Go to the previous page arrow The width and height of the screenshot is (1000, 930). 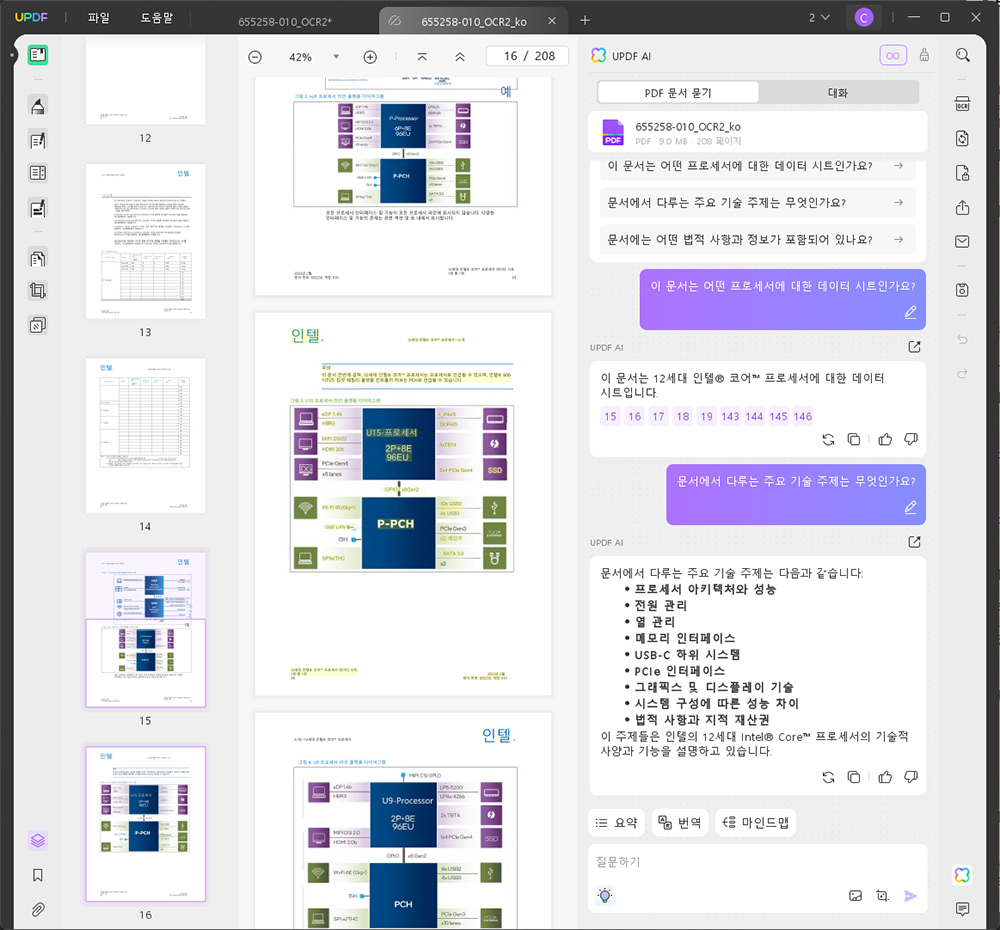[x=460, y=57]
